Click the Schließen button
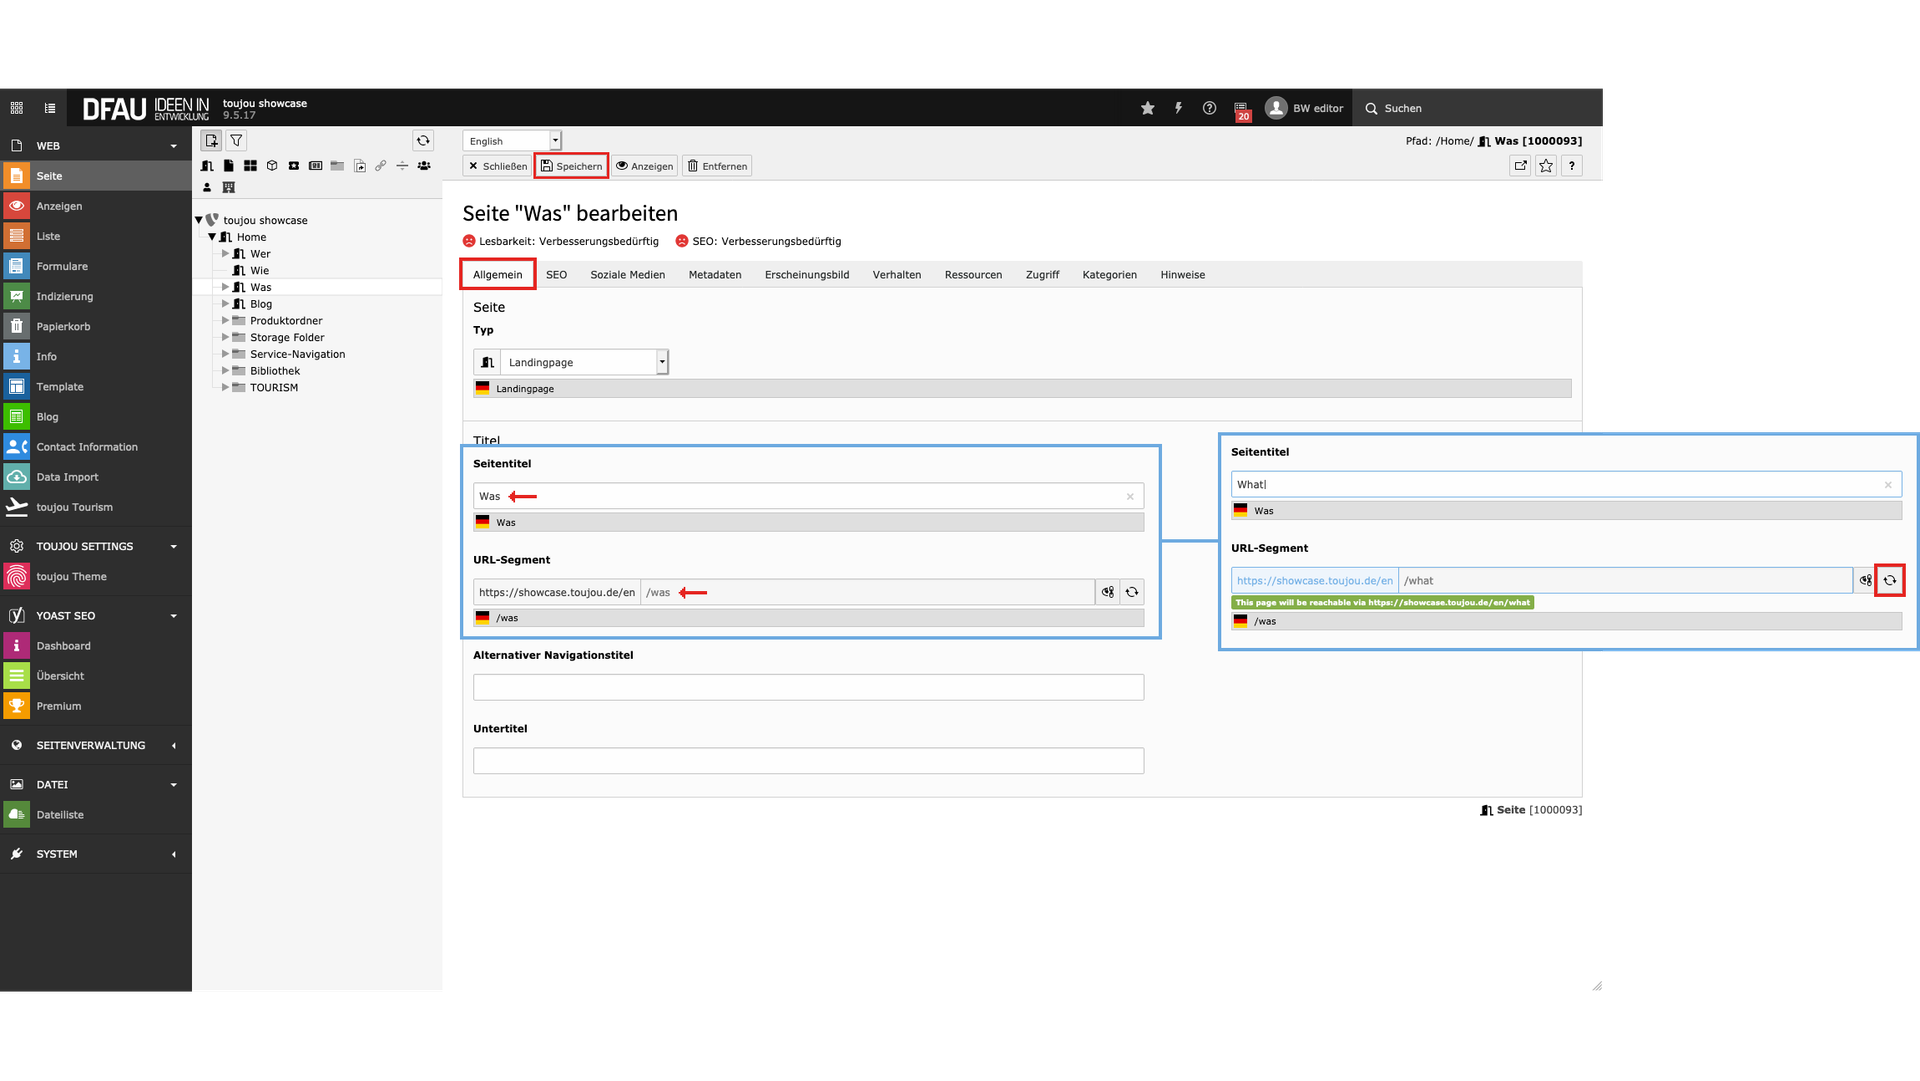Viewport: 1920px width, 1081px height. [498, 166]
